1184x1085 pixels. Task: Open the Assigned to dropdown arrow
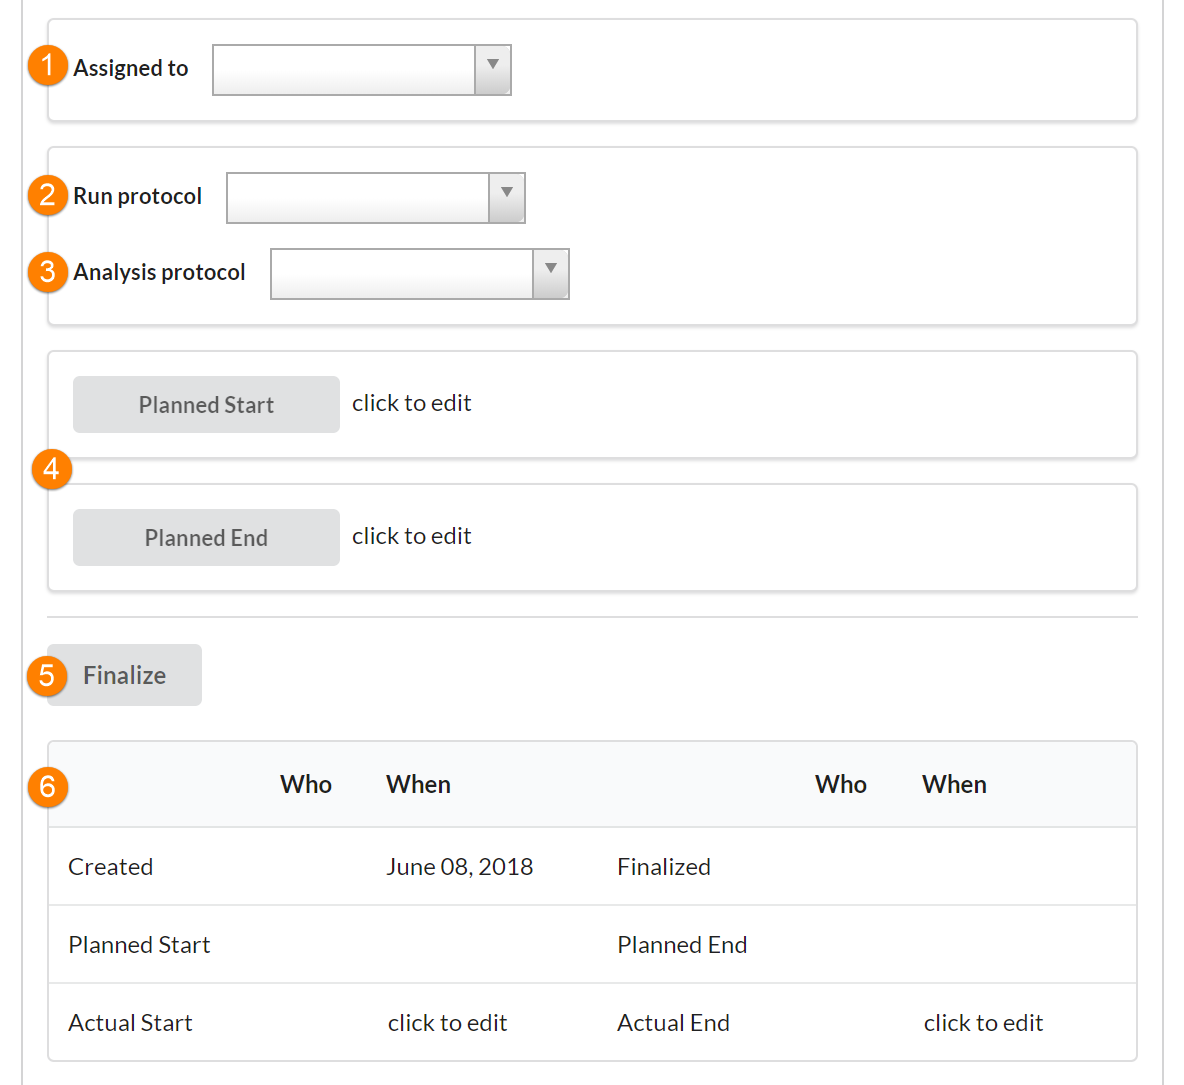[492, 70]
